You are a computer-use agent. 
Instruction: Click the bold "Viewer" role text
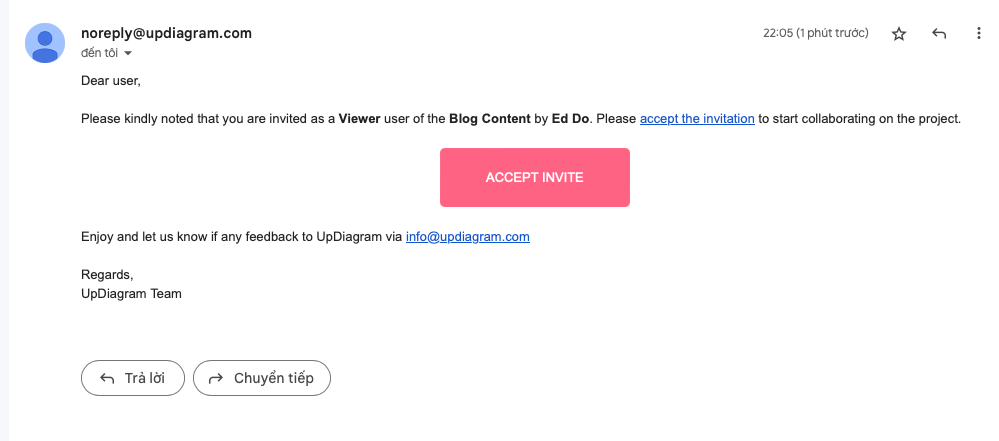click(359, 119)
